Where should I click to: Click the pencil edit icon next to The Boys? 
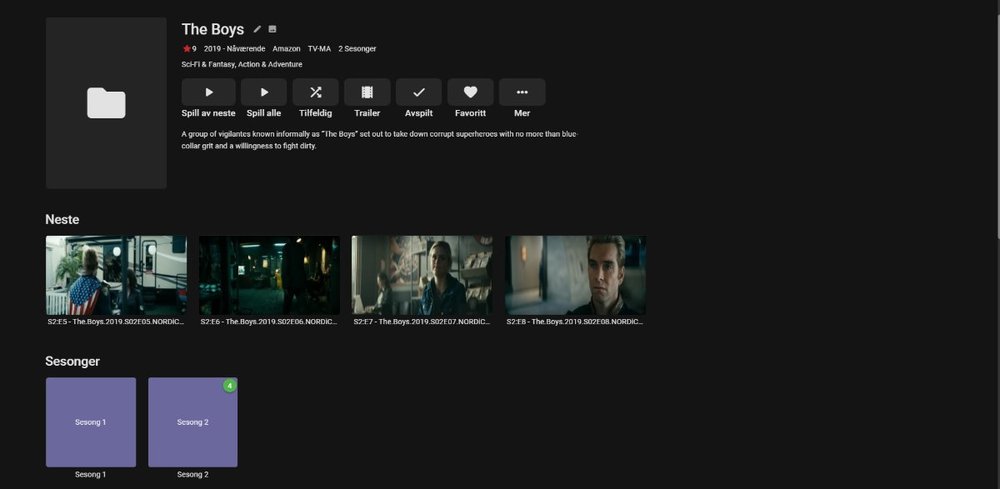point(257,29)
